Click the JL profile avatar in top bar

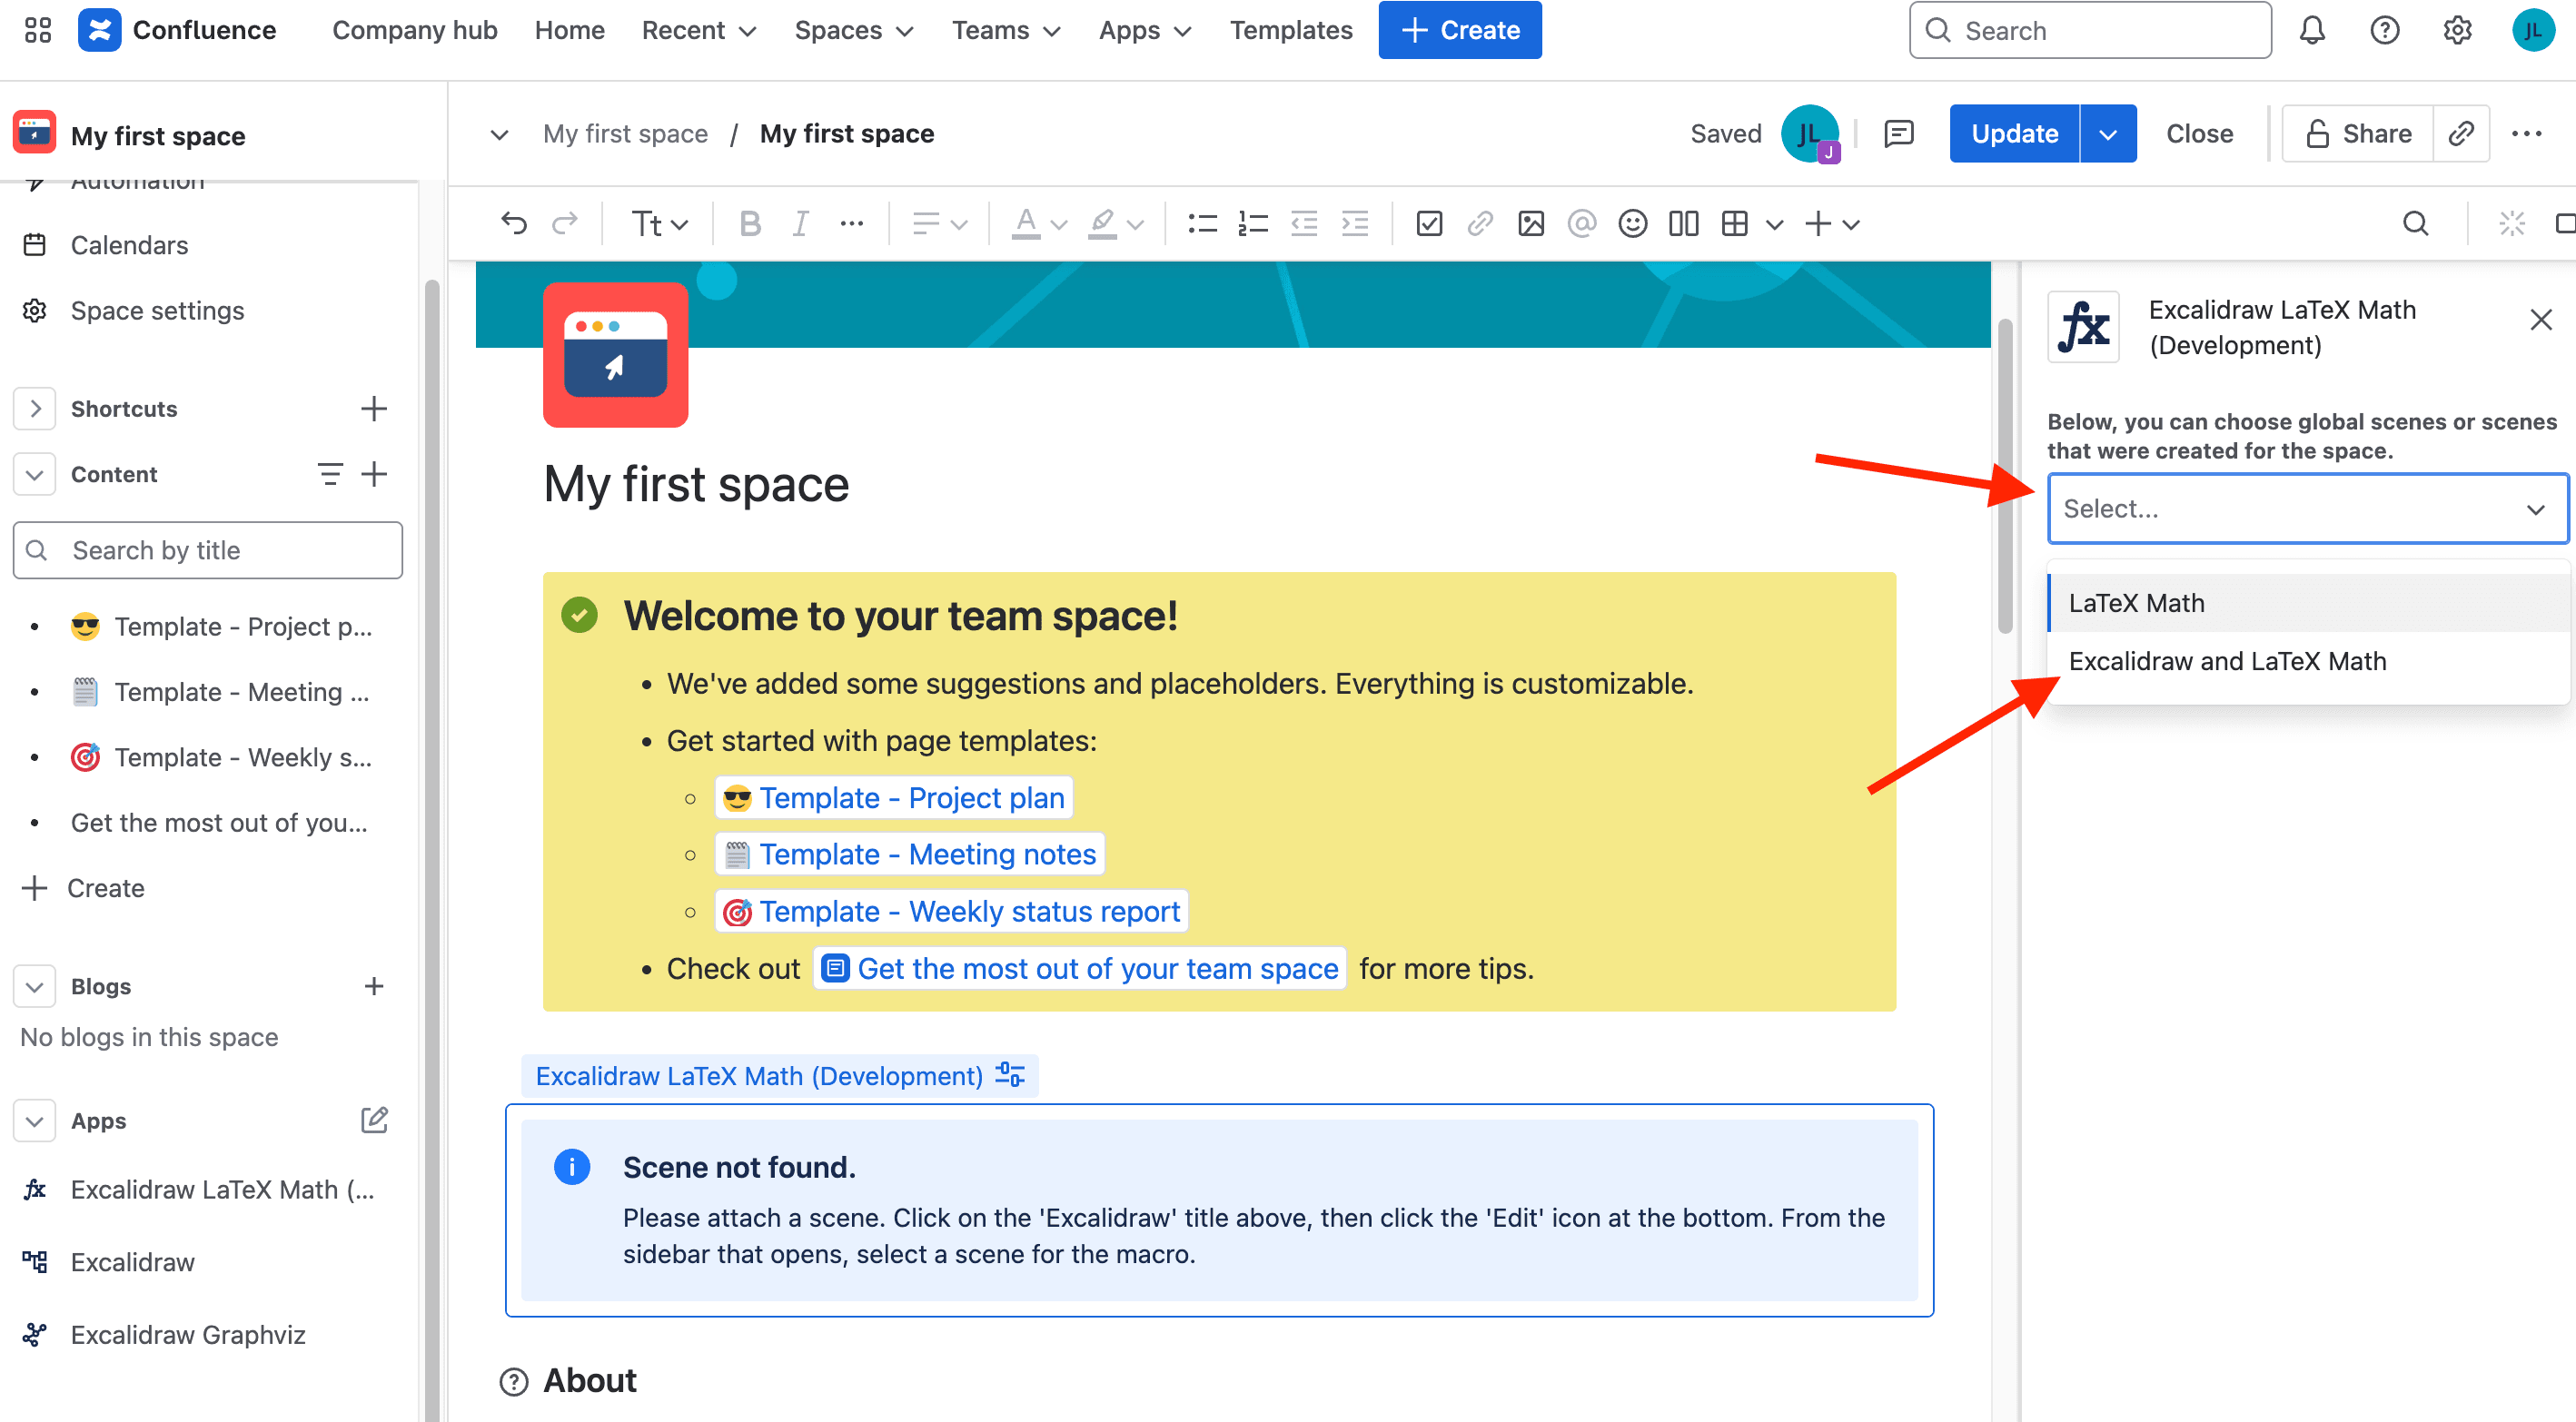(x=2533, y=30)
